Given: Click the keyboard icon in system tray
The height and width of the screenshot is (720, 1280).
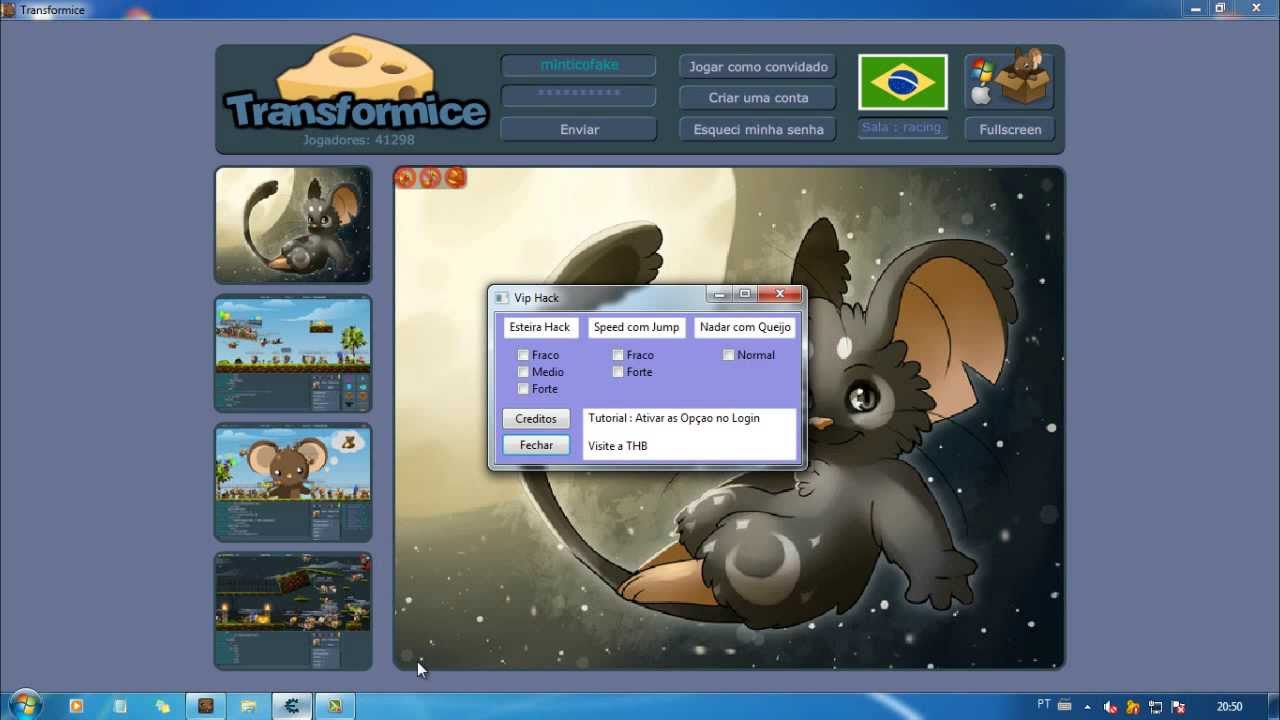Looking at the screenshot, I should [x=1065, y=705].
